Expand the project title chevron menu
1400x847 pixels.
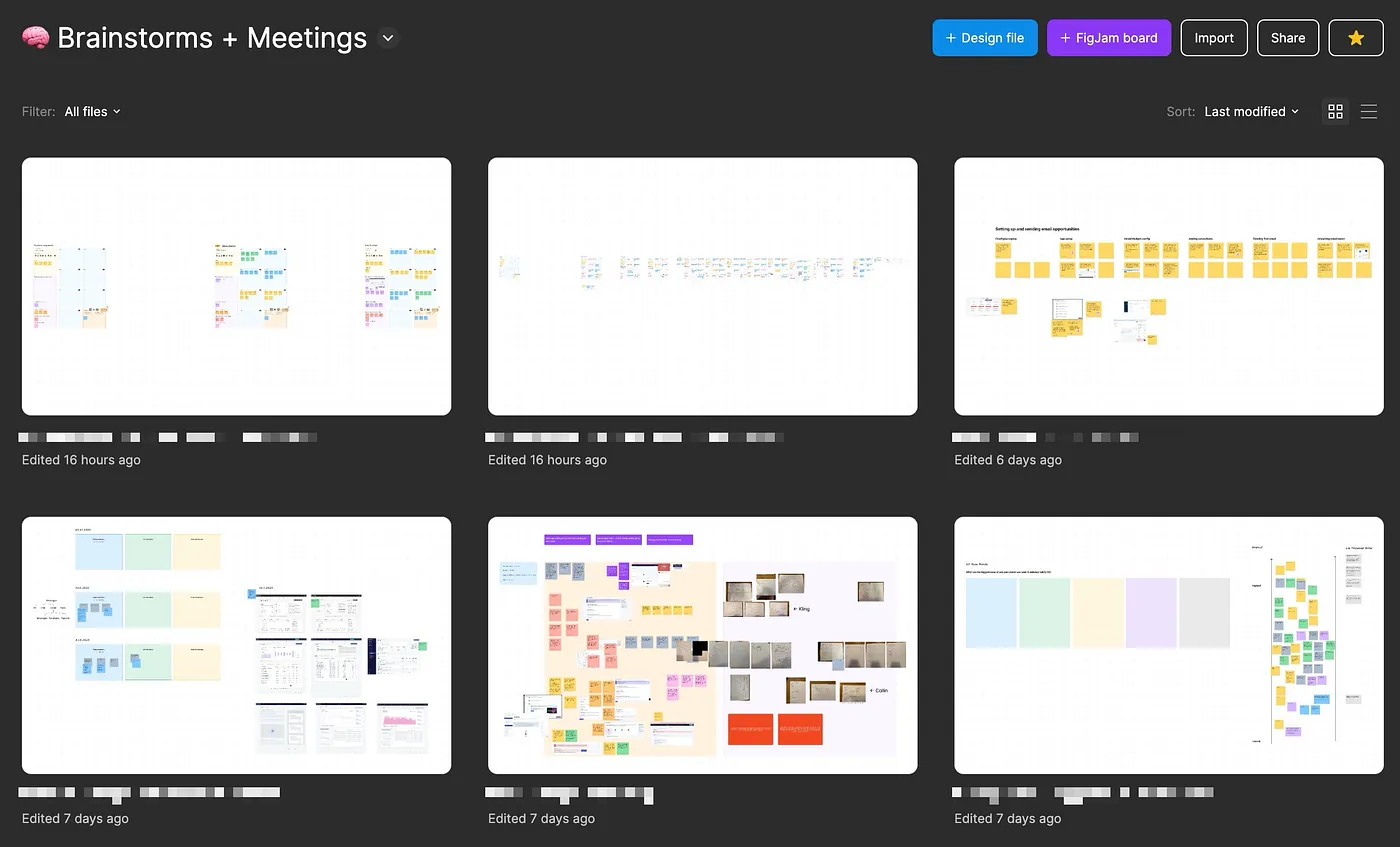tap(389, 39)
